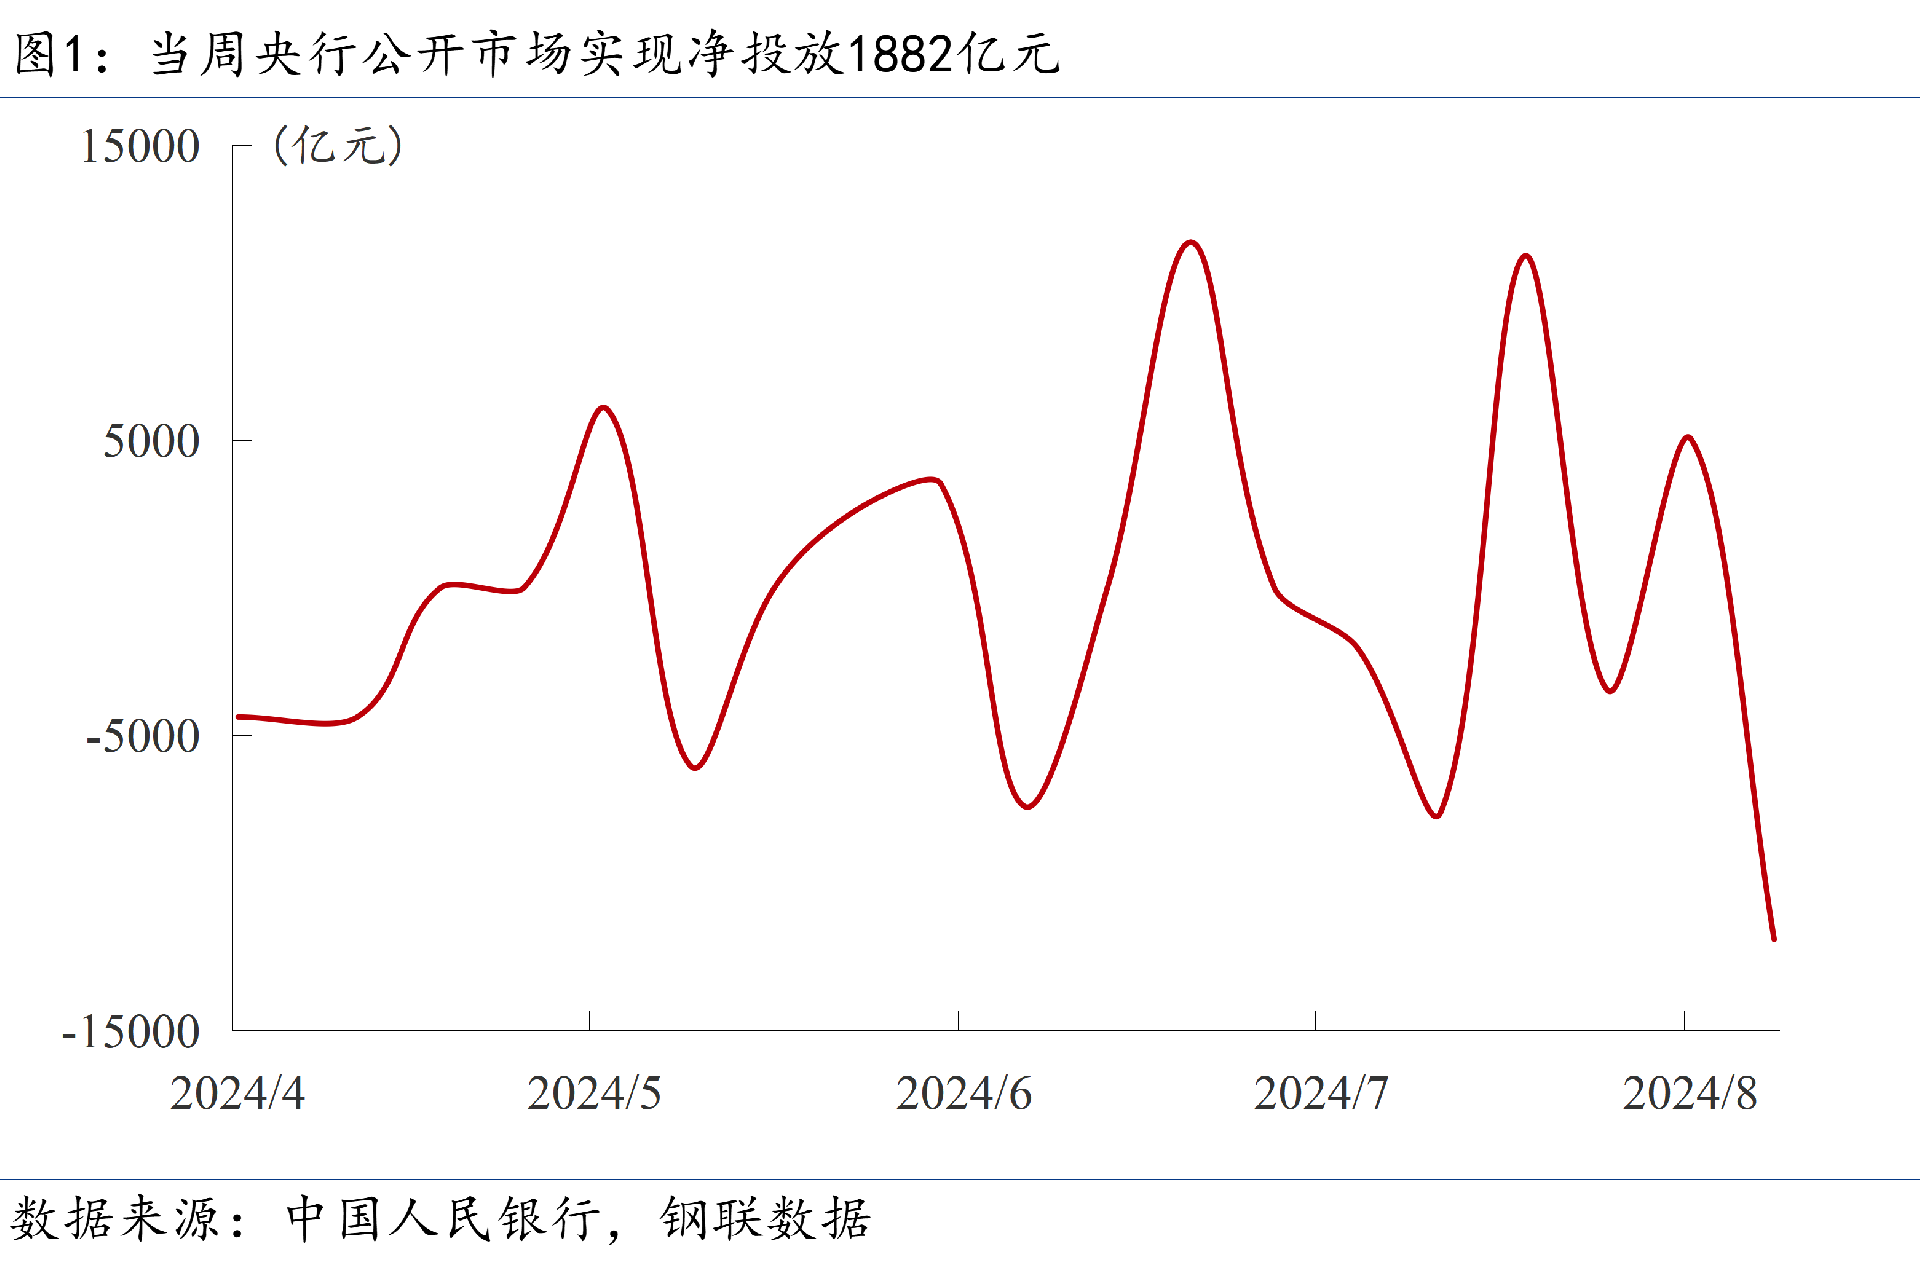1920x1279 pixels.
Task: Click the 2024/5 x-axis label
Action: pos(594,1093)
